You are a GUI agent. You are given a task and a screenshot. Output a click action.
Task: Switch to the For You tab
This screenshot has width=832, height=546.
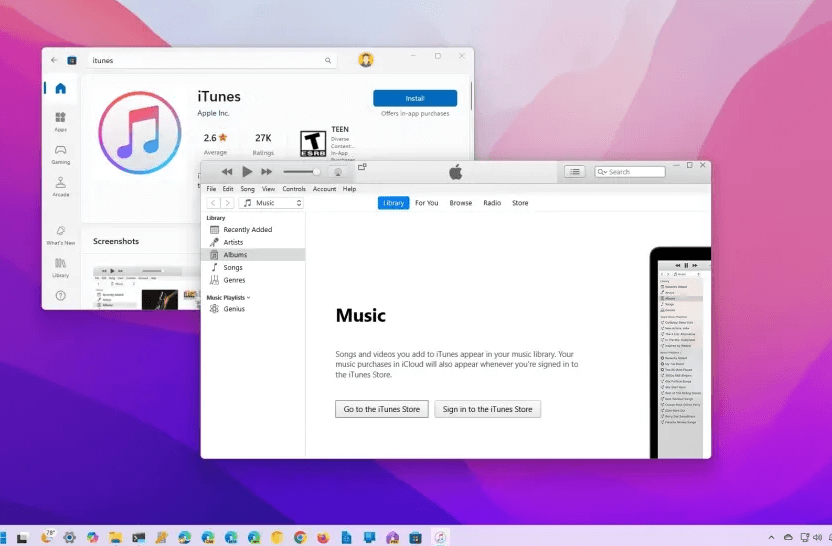pyautogui.click(x=426, y=203)
